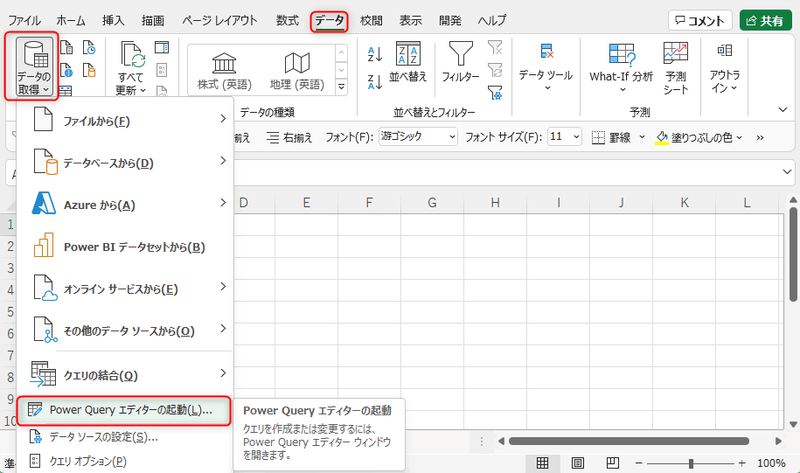Open the データの取得 (Get Data) button

point(34,67)
